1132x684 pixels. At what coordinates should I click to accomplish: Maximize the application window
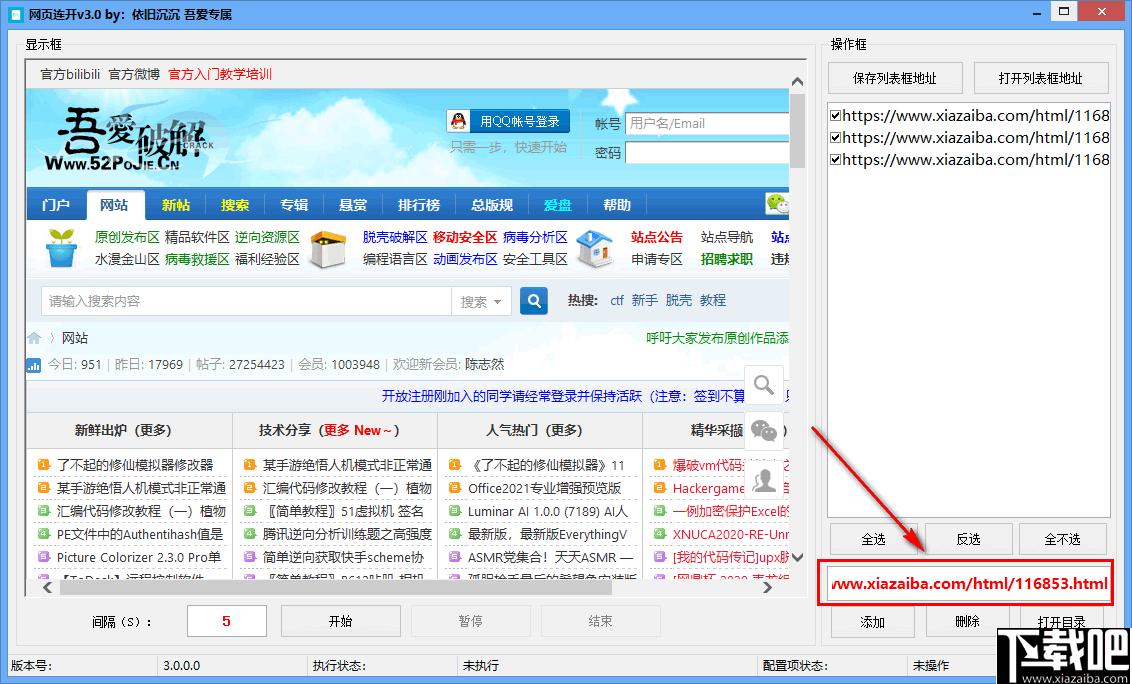[x=1063, y=12]
